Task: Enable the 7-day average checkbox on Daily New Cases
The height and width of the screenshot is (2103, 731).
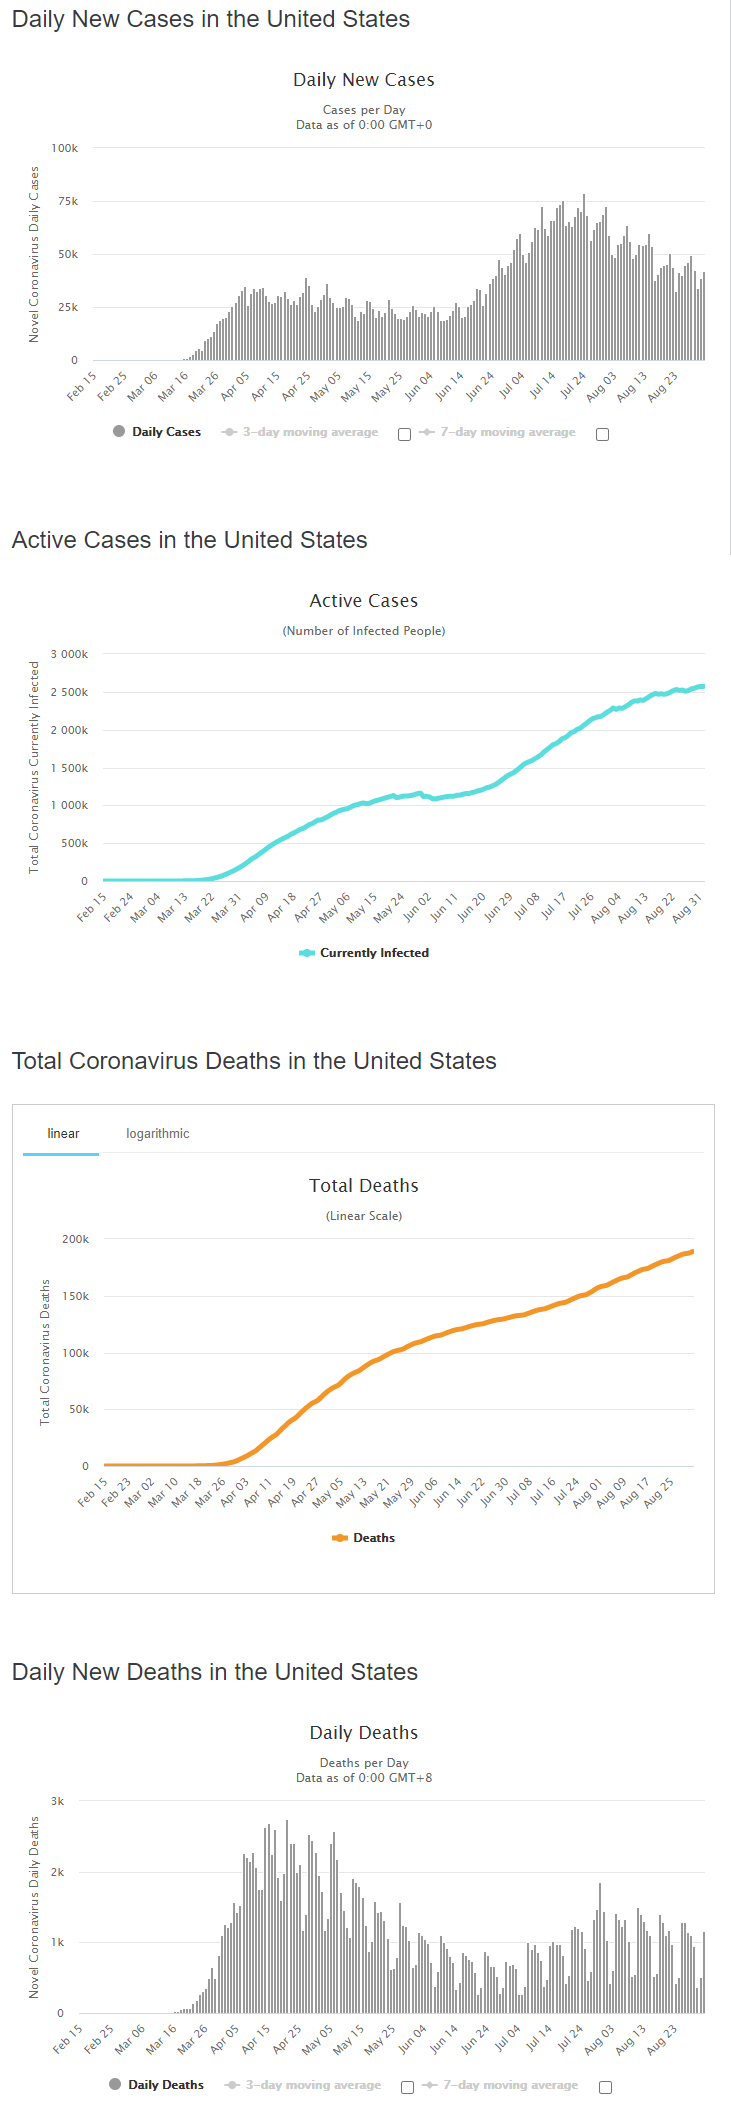Action: 602,434
